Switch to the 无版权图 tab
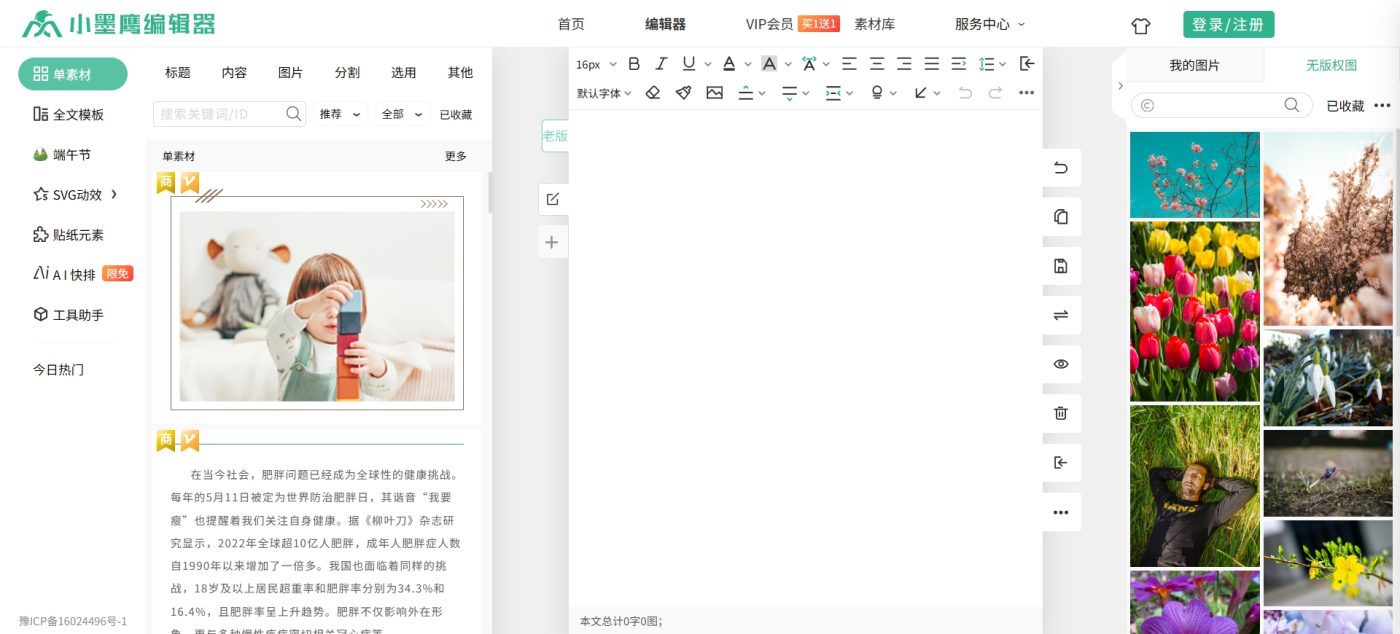1400x634 pixels. [x=1330, y=63]
